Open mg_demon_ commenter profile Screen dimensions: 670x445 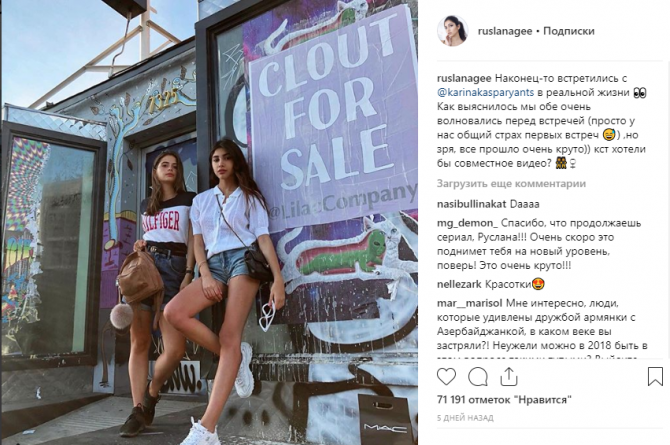pyautogui.click(x=467, y=223)
